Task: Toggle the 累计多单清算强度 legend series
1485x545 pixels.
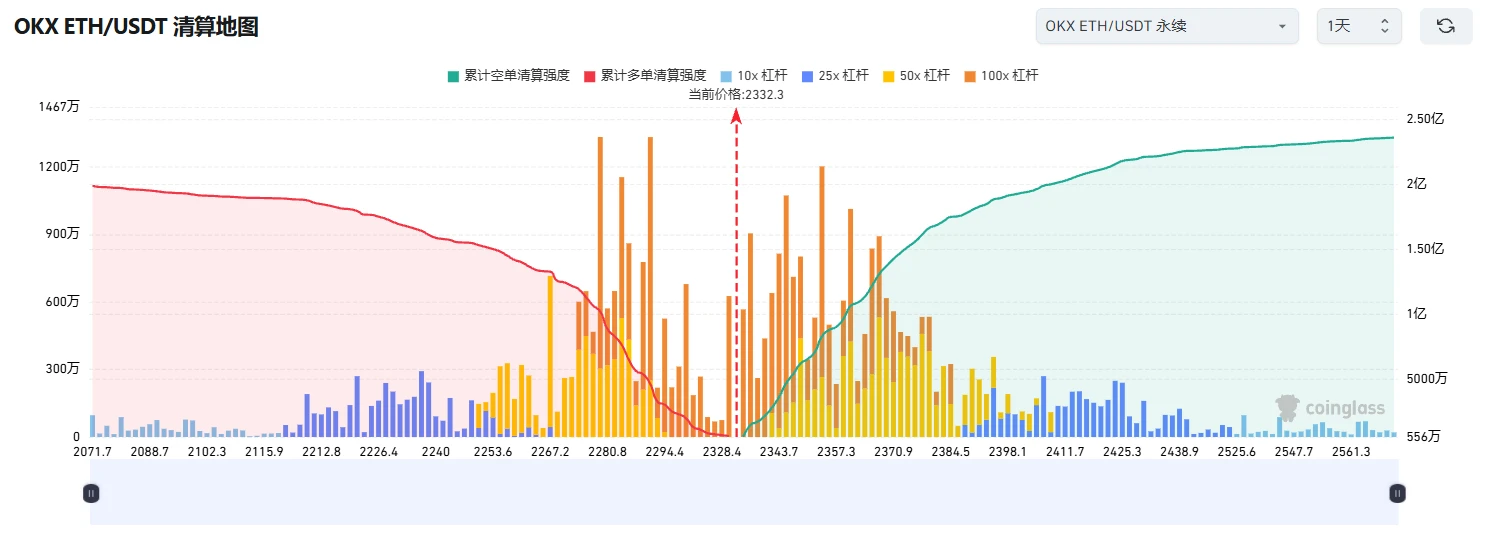Action: point(645,75)
